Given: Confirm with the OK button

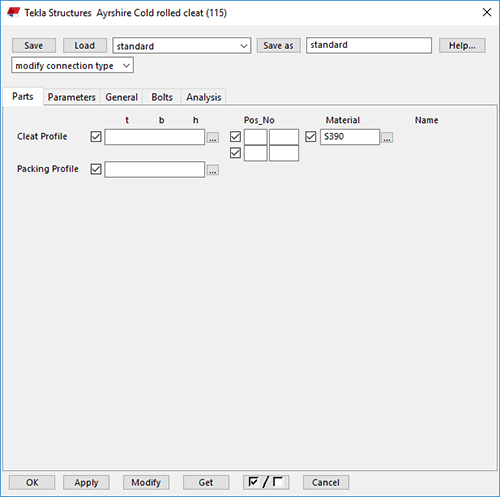Looking at the screenshot, I should coord(32,482).
